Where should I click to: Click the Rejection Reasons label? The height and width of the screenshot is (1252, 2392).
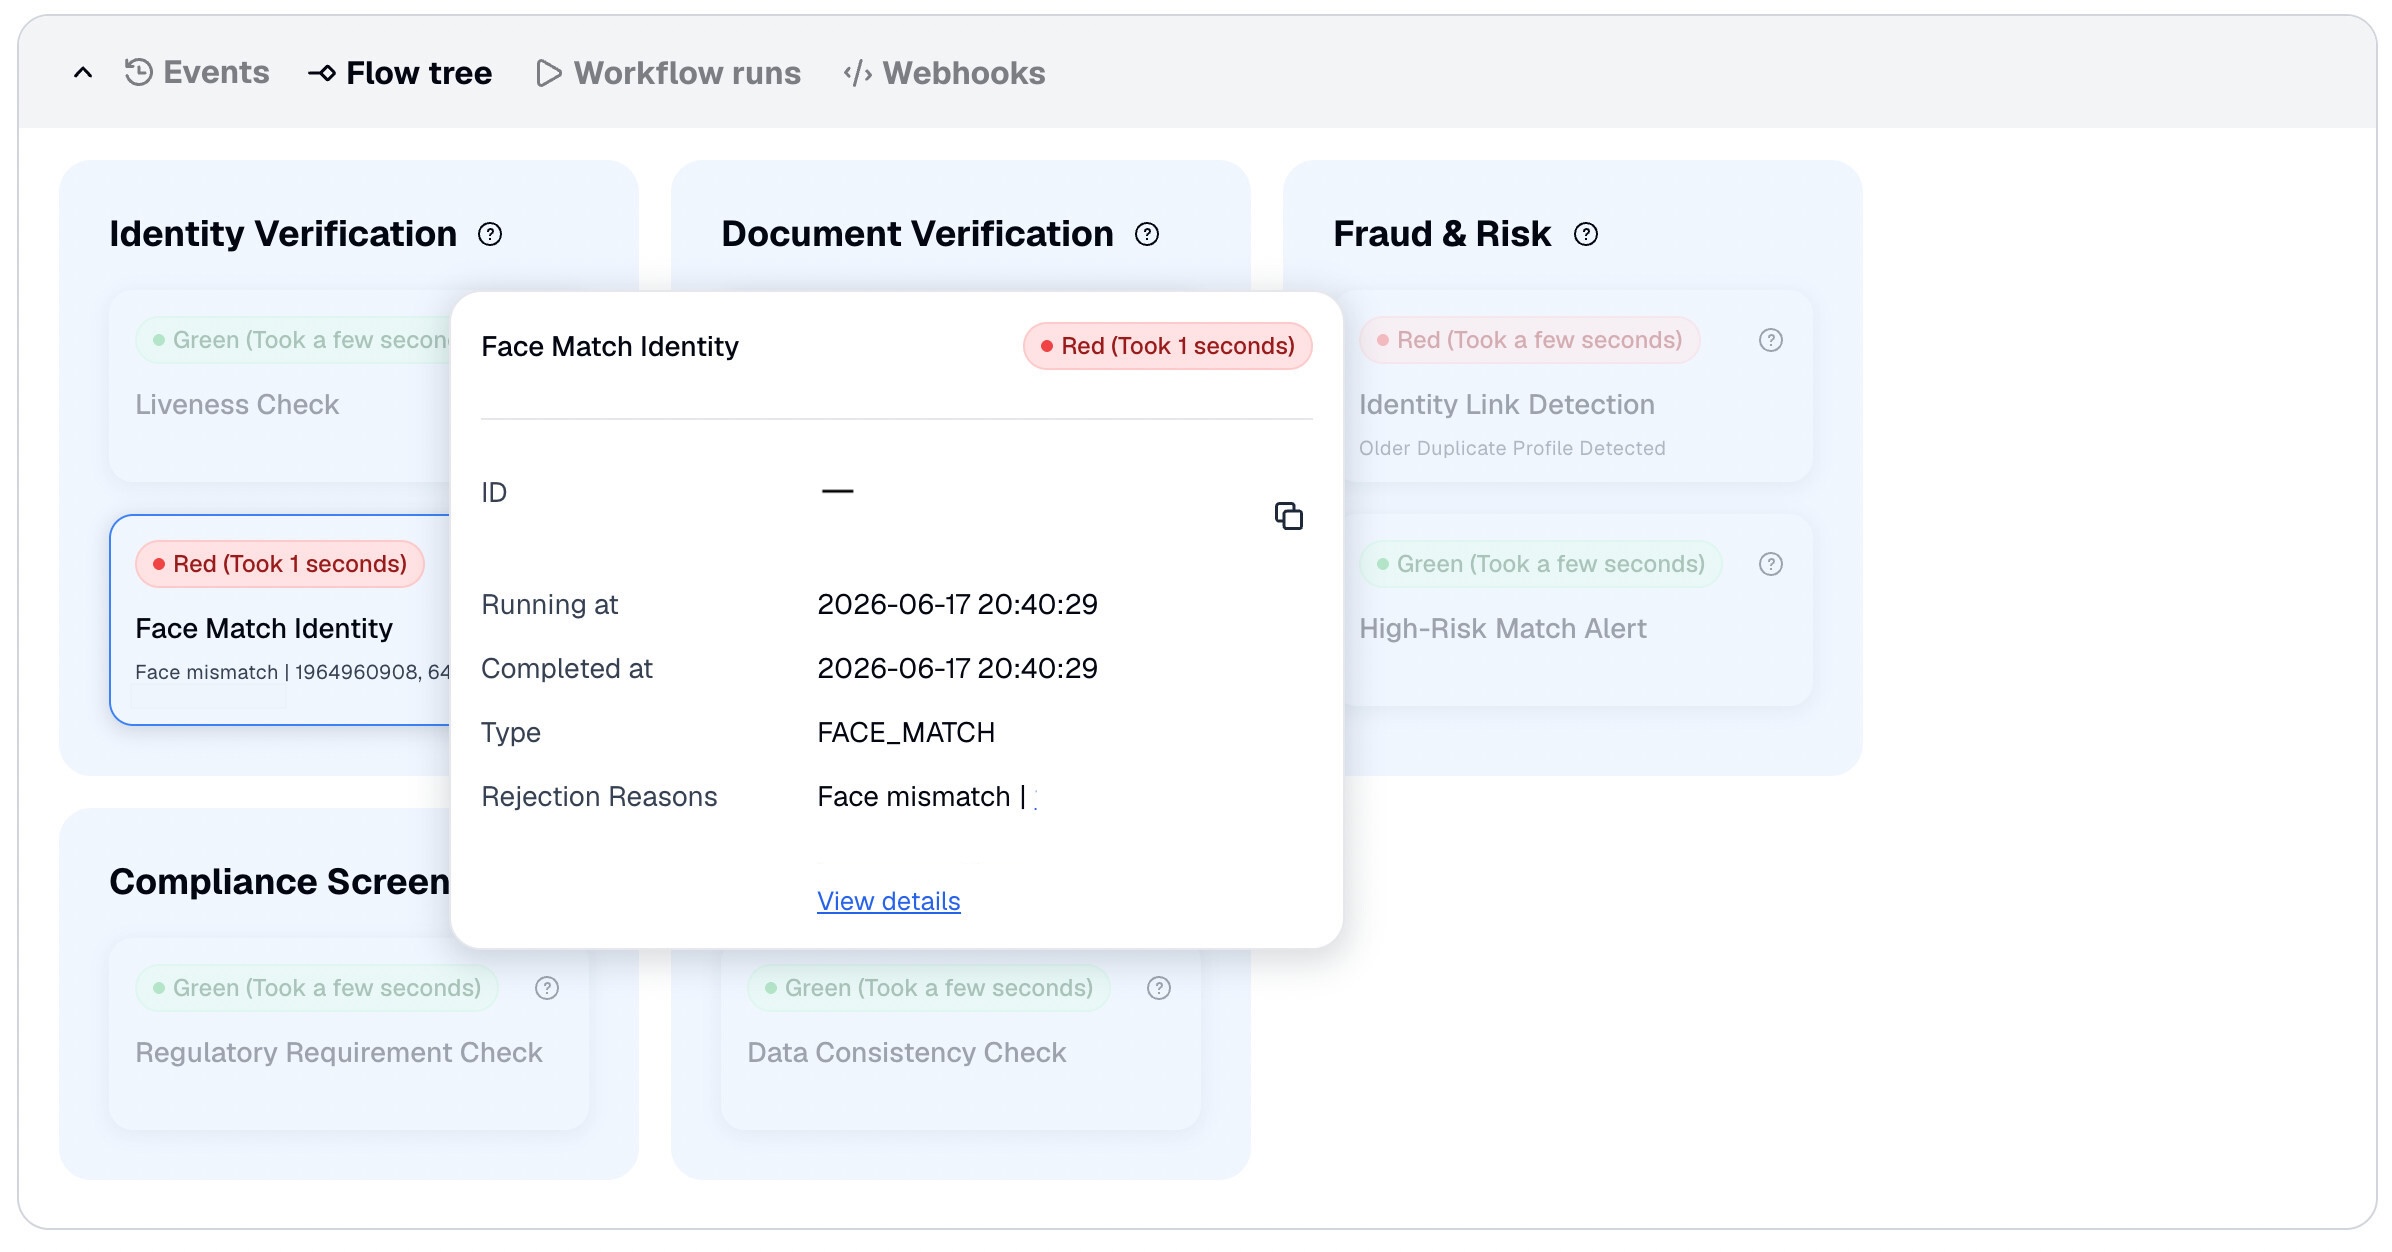point(599,797)
